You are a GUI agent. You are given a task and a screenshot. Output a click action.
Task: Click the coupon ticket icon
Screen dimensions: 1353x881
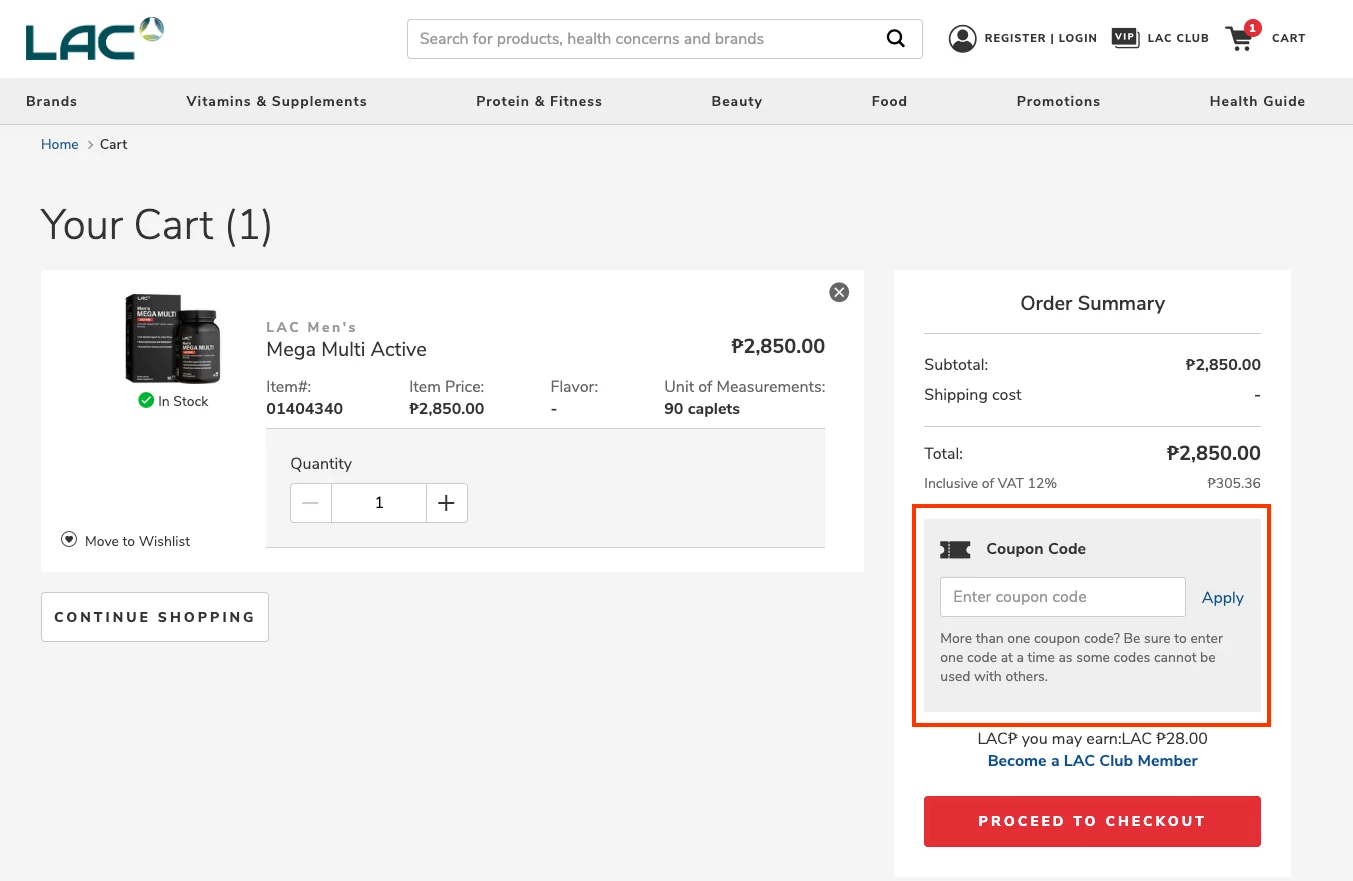click(955, 549)
